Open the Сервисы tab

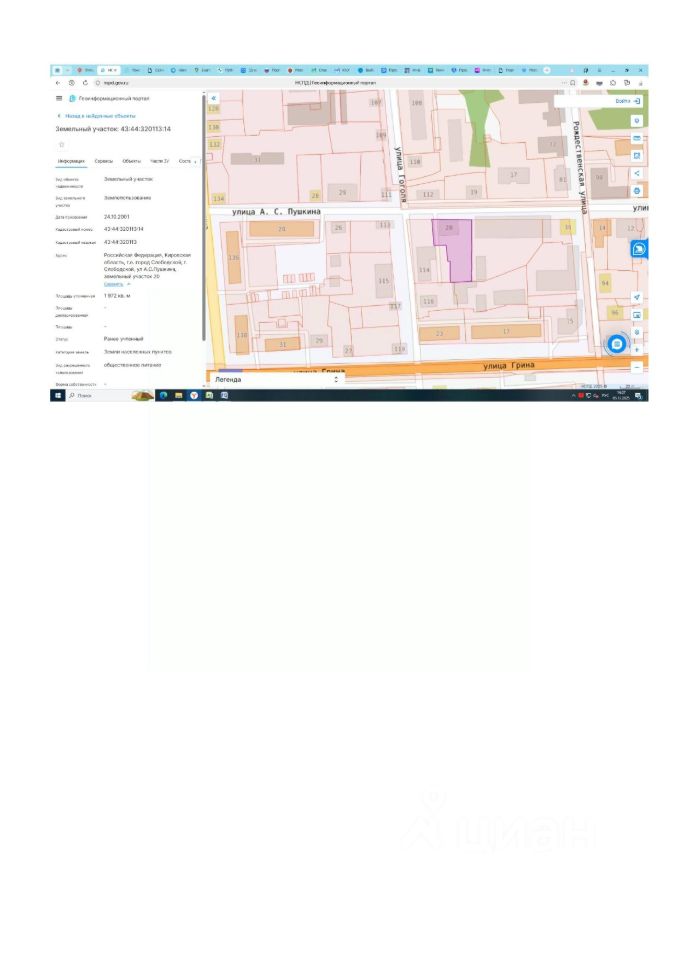coord(104,161)
